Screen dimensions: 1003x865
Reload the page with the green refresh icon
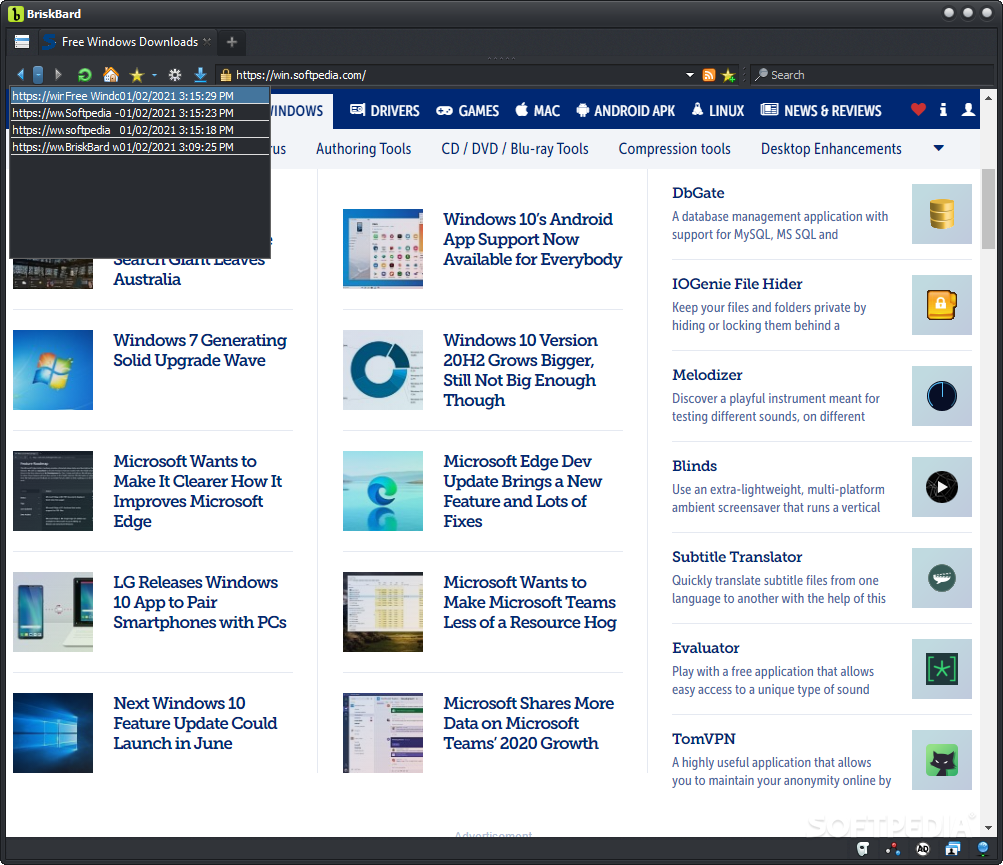point(84,75)
